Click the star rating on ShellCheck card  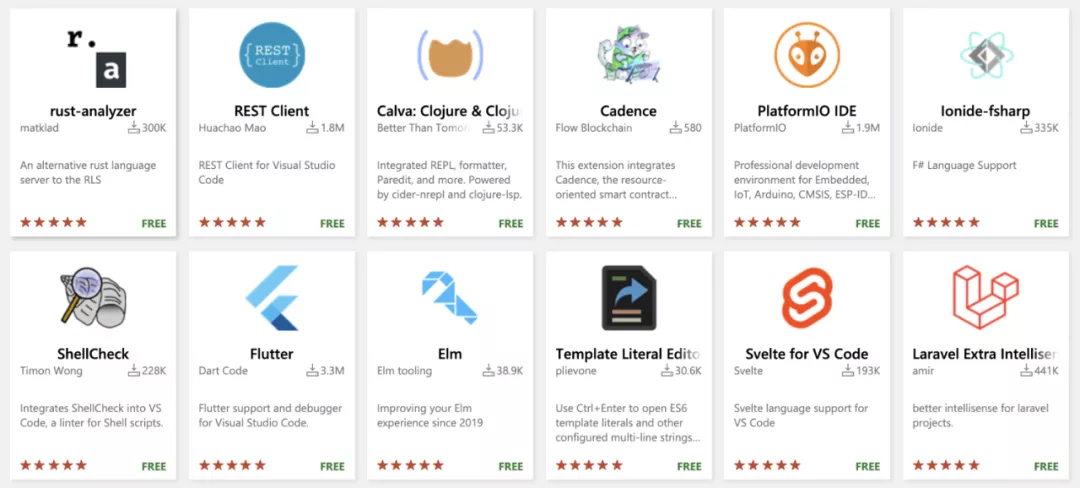pyautogui.click(x=53, y=465)
